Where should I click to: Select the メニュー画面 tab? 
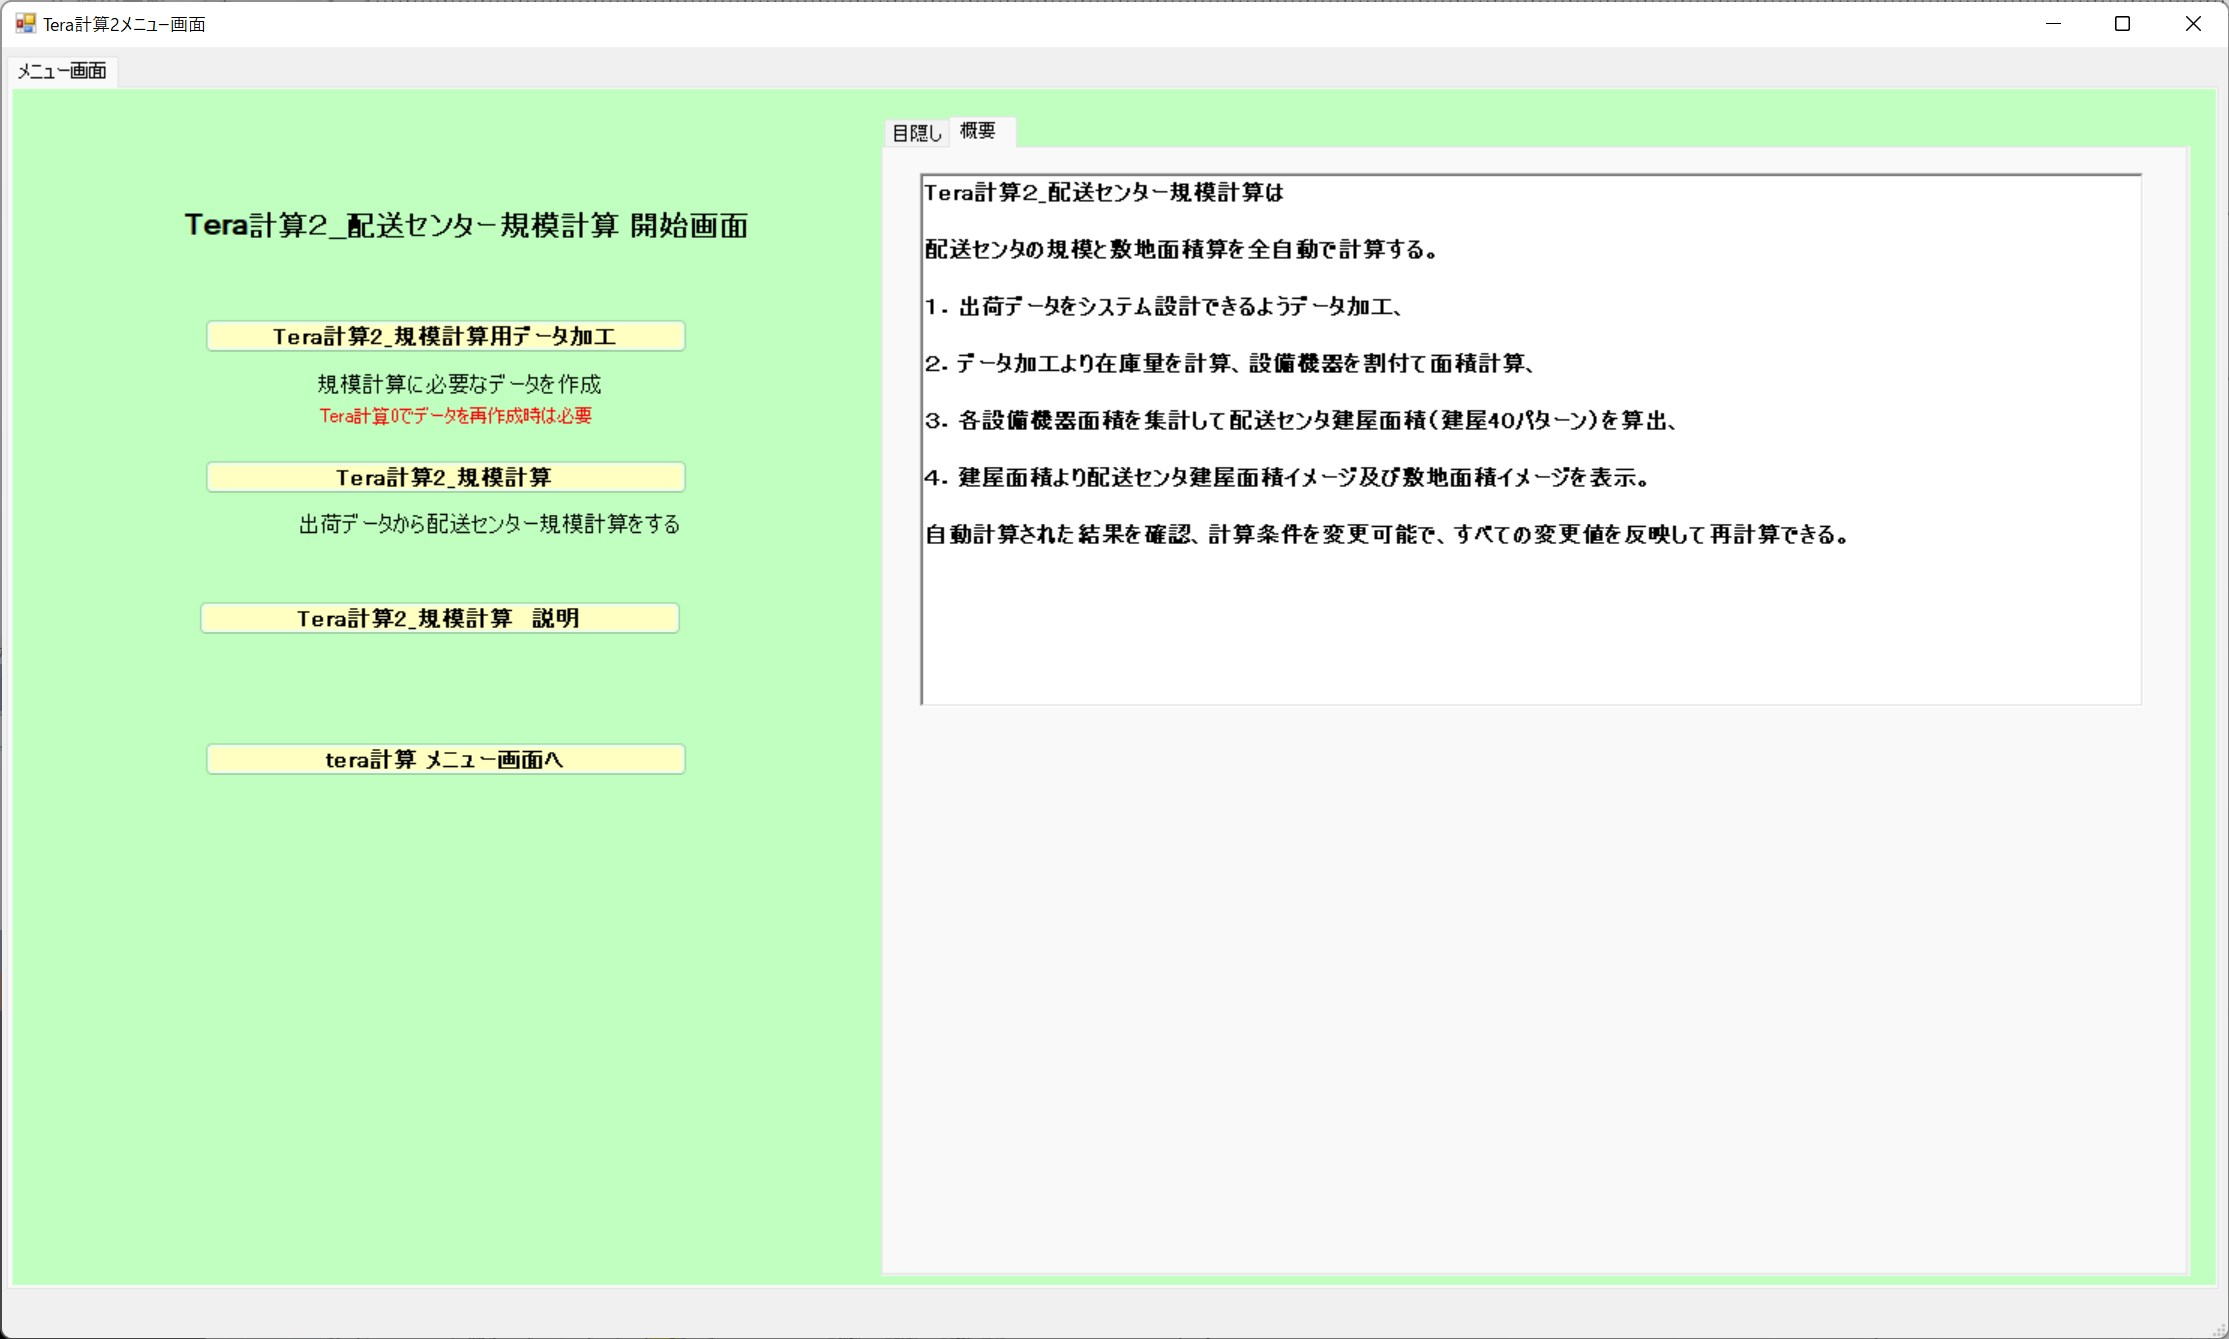coord(62,71)
